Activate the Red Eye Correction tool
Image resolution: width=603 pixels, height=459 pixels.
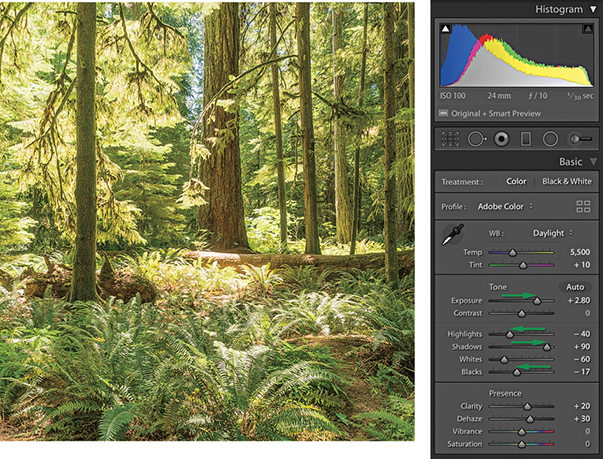coord(501,138)
